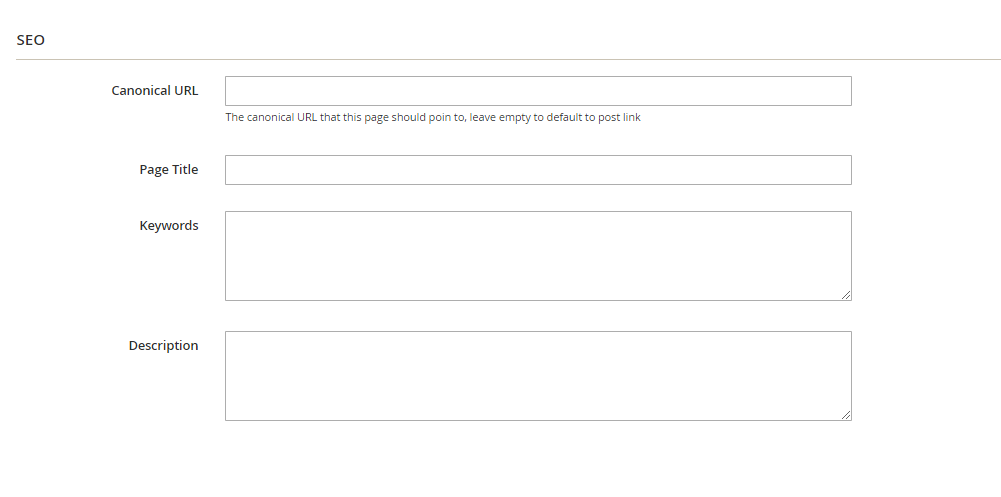Place cursor in the Description text area
1001x497 pixels.
click(538, 376)
